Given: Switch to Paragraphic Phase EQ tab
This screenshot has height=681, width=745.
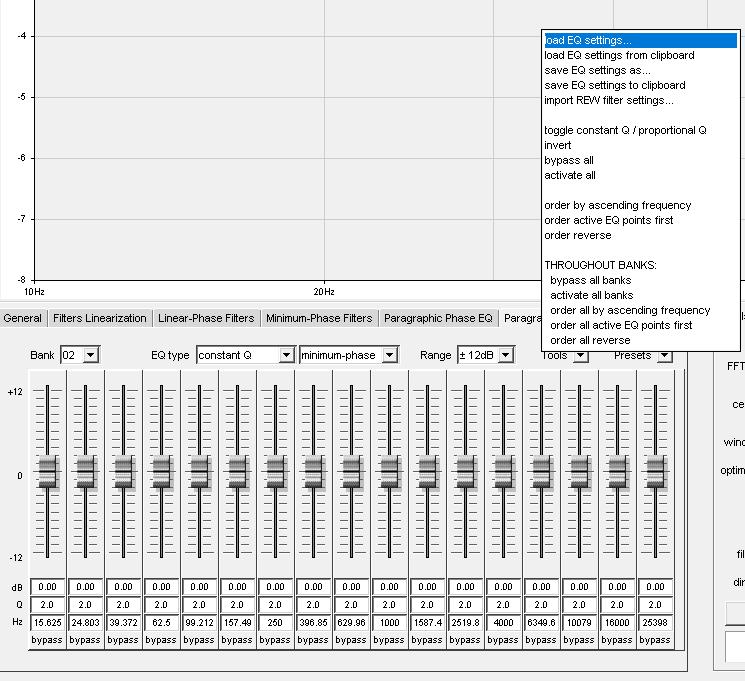Looking at the screenshot, I should [438, 318].
